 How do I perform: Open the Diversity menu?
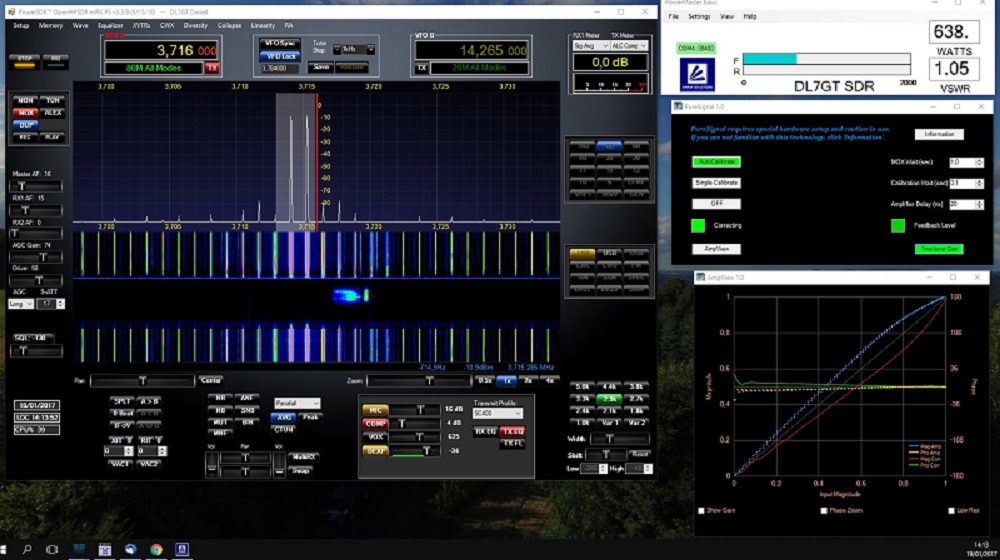point(195,26)
